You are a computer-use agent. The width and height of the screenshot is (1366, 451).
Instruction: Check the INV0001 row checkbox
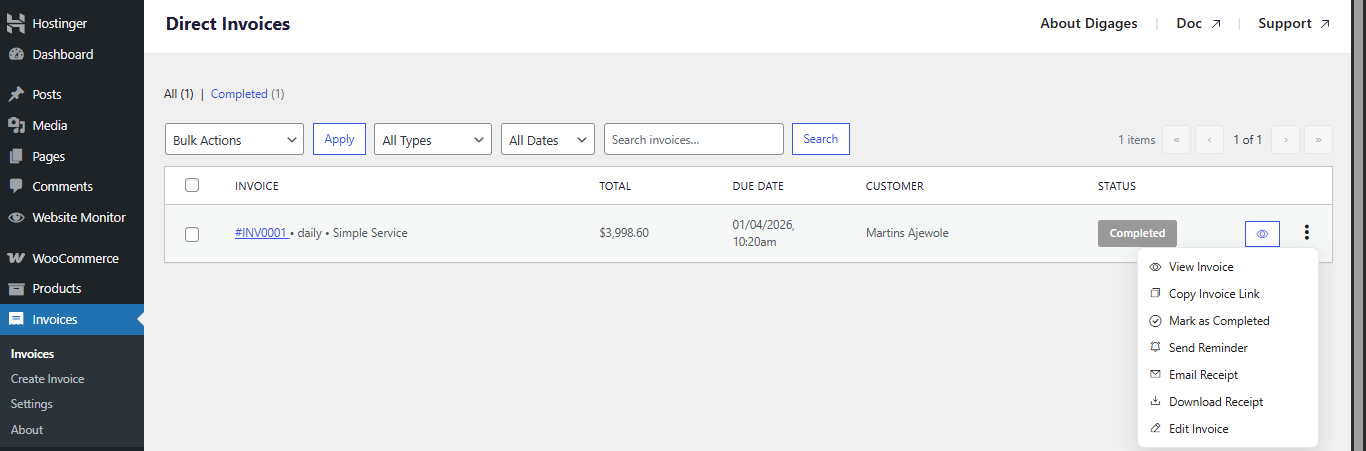click(192, 234)
